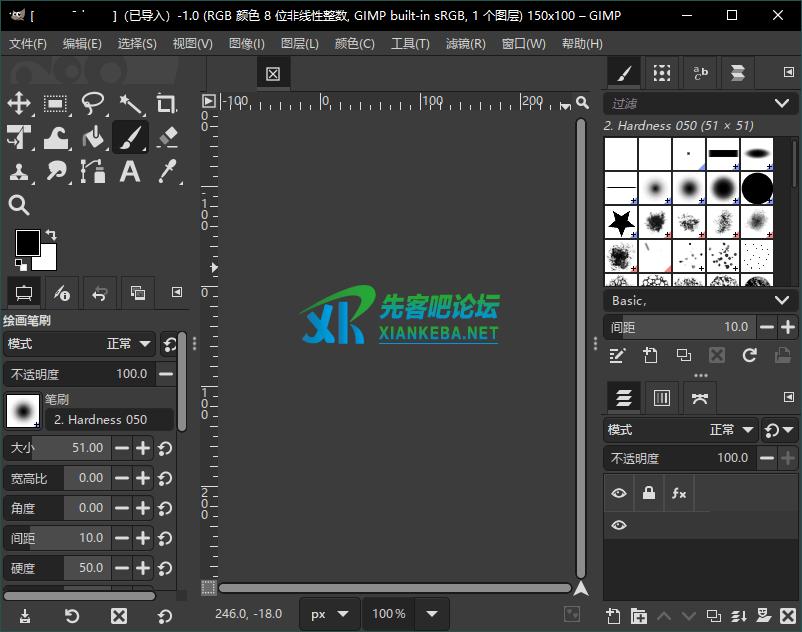The image size is (802, 632).
Task: Click the refresh brushes button
Action: point(749,355)
